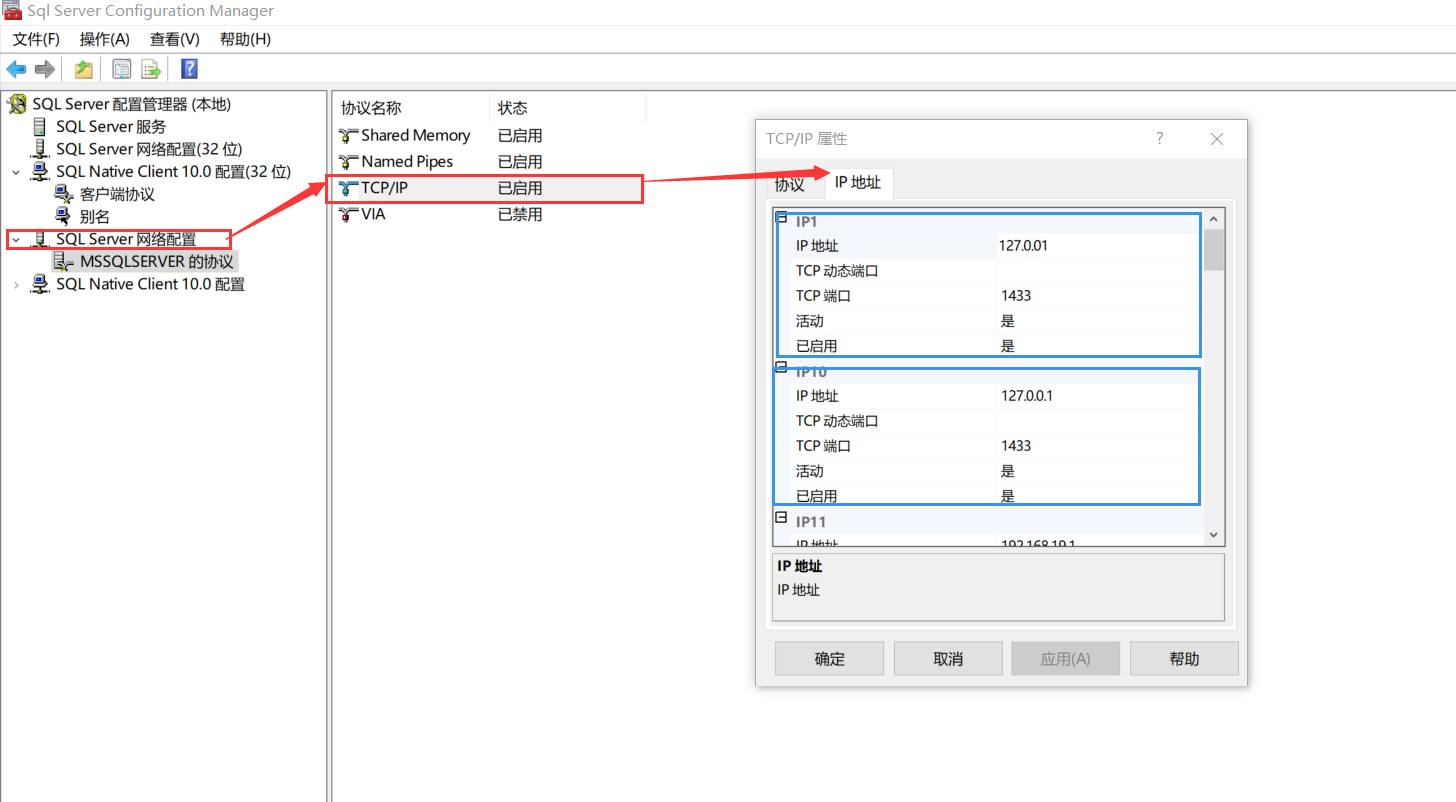Click the blue back arrow in the toolbar
The width and height of the screenshot is (1456, 802).
17,68
